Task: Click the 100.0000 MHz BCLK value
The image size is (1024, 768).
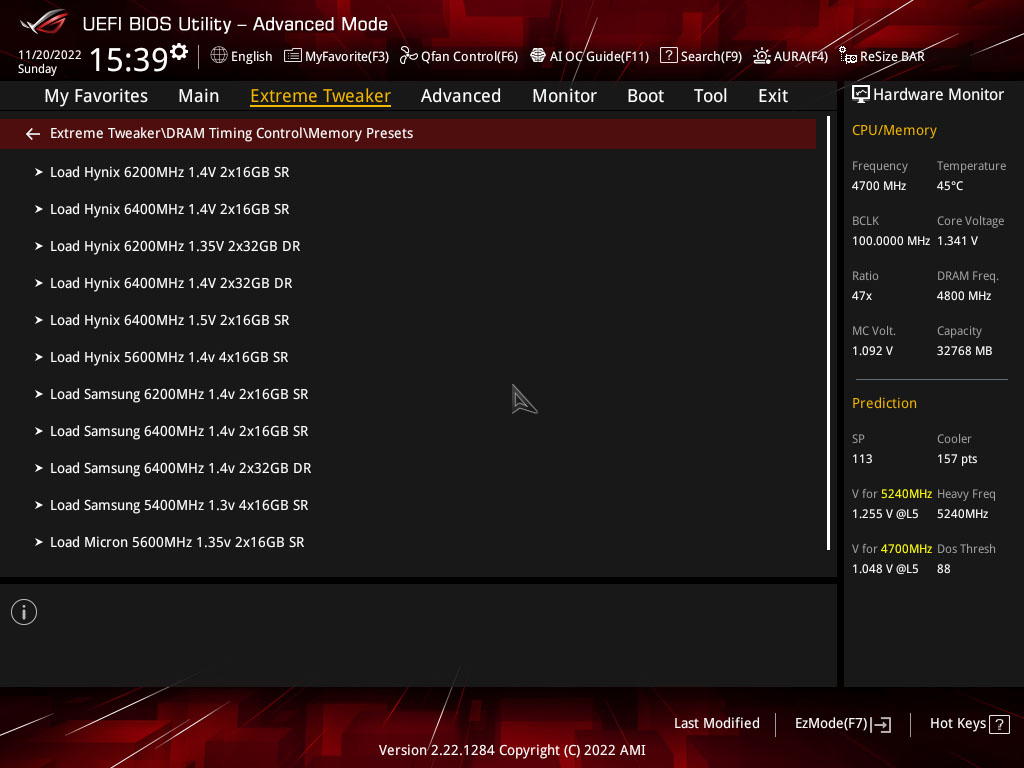Action: [x=890, y=241]
